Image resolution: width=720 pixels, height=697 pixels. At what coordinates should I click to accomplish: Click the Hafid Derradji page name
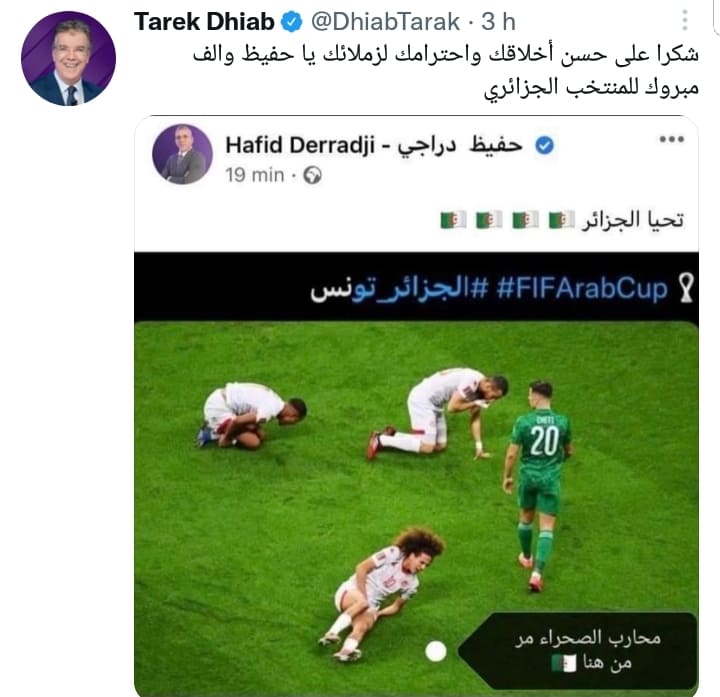tap(374, 145)
